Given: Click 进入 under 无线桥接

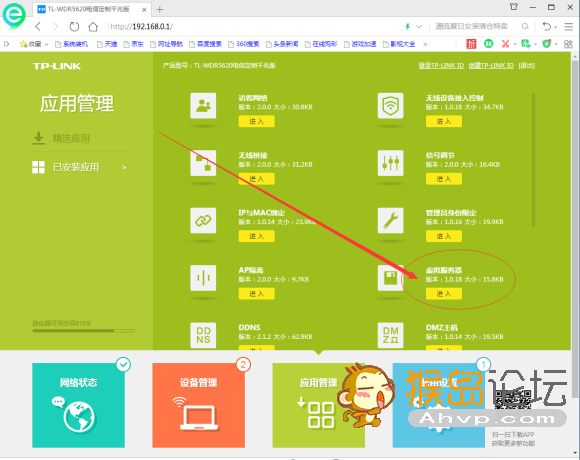Looking at the screenshot, I should [x=257, y=179].
